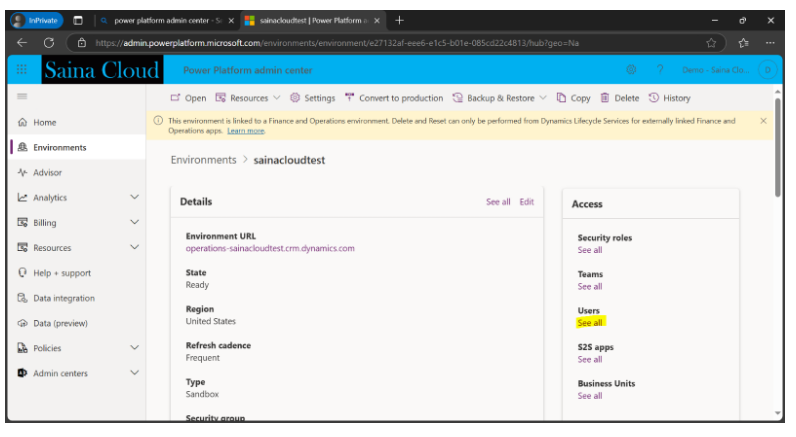Click See all in Details card

coord(498,202)
